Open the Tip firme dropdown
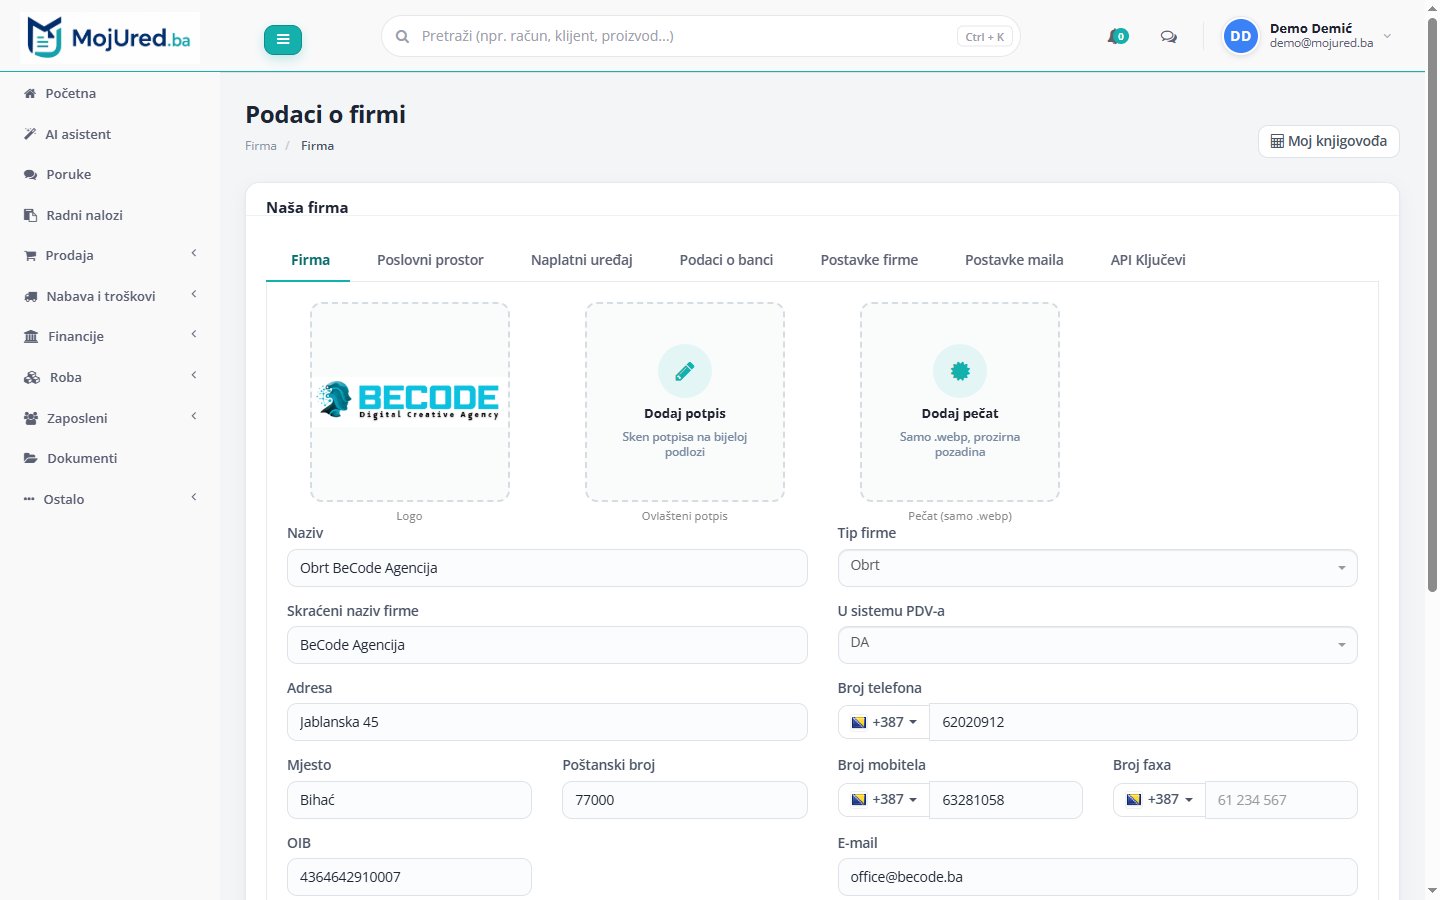1440x900 pixels. pyautogui.click(x=1097, y=567)
